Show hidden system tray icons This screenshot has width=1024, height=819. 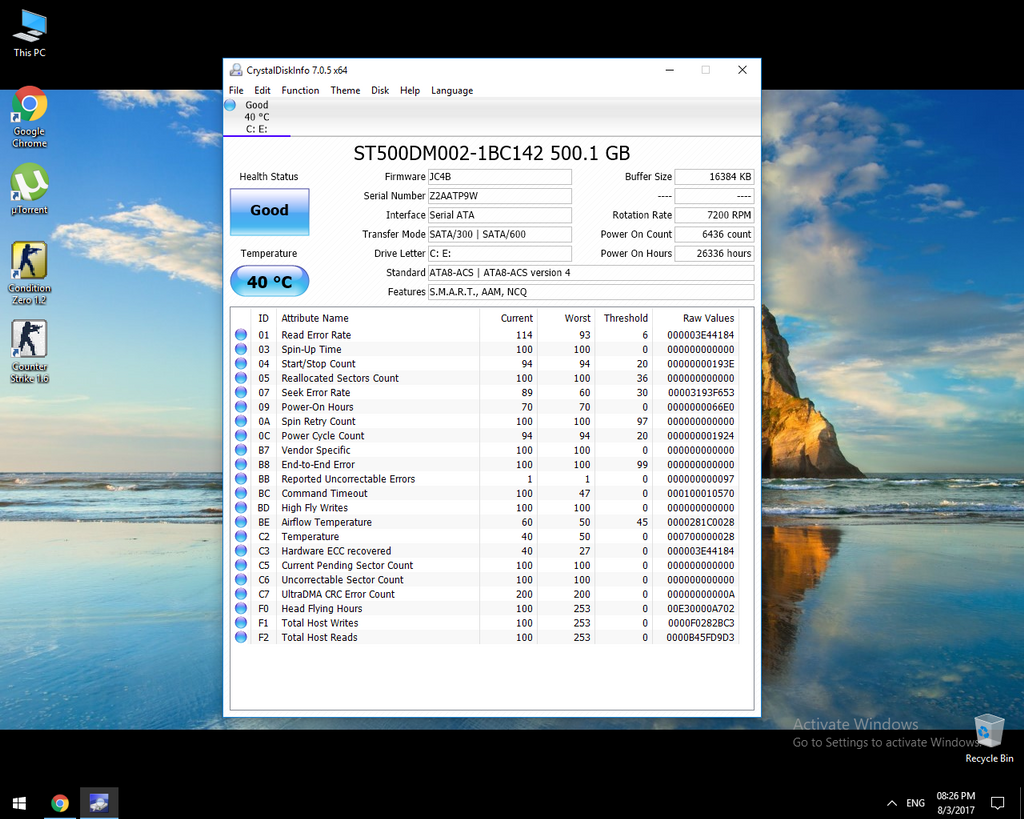tap(891, 803)
